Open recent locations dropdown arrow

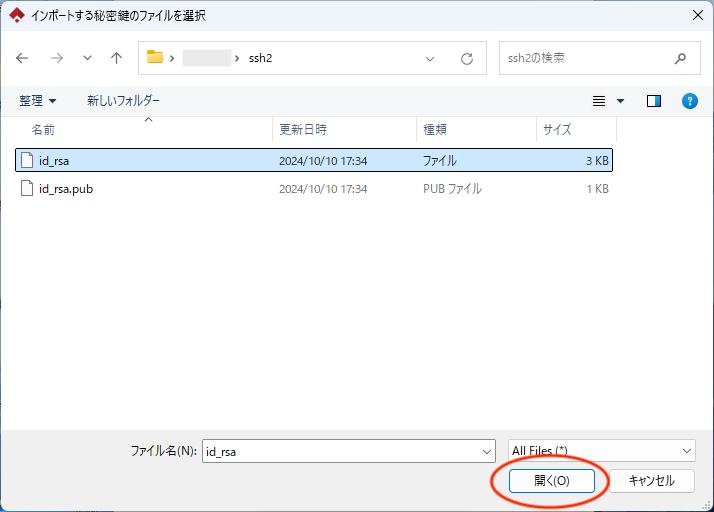[87, 58]
